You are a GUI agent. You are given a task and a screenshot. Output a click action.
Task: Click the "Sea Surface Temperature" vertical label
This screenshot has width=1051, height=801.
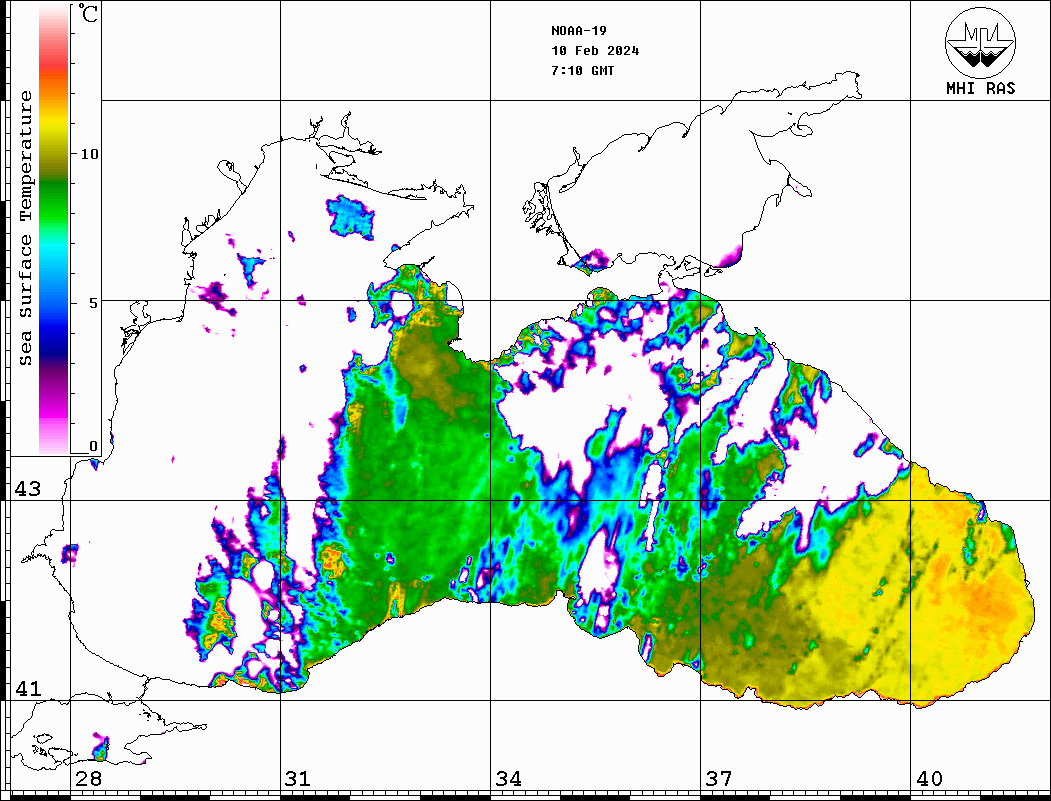click(x=25, y=228)
